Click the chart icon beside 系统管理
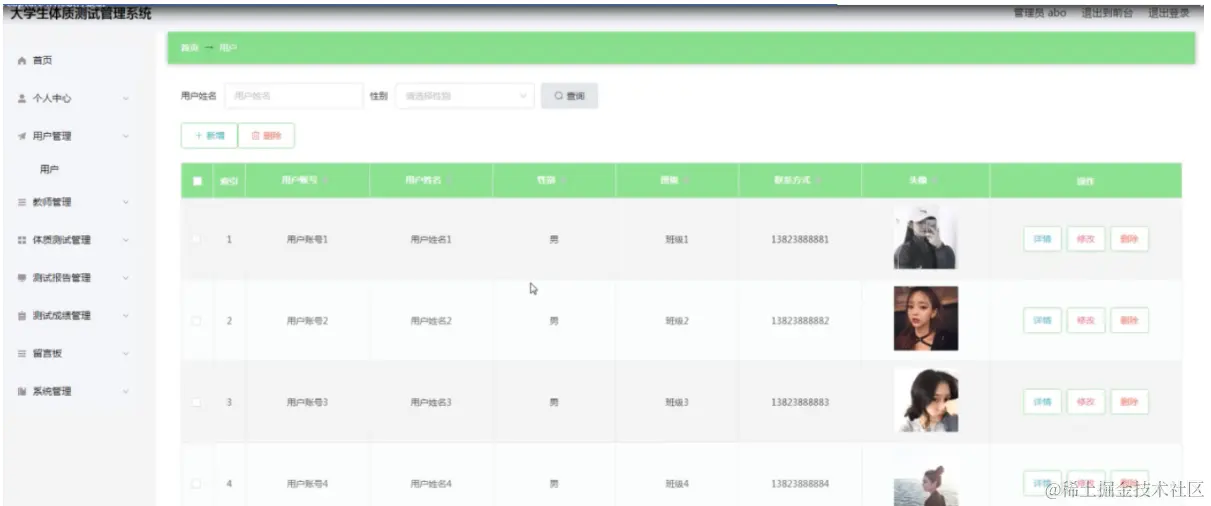The image size is (1211, 506). point(22,392)
